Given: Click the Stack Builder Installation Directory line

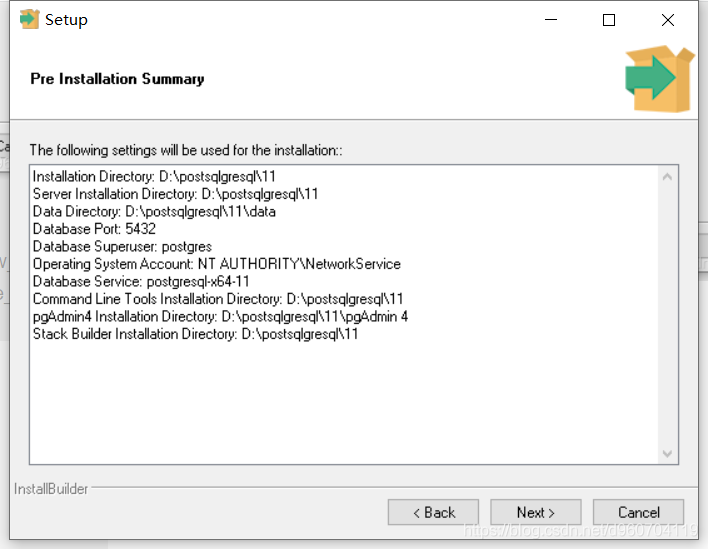Looking at the screenshot, I should pyautogui.click(x=195, y=334).
